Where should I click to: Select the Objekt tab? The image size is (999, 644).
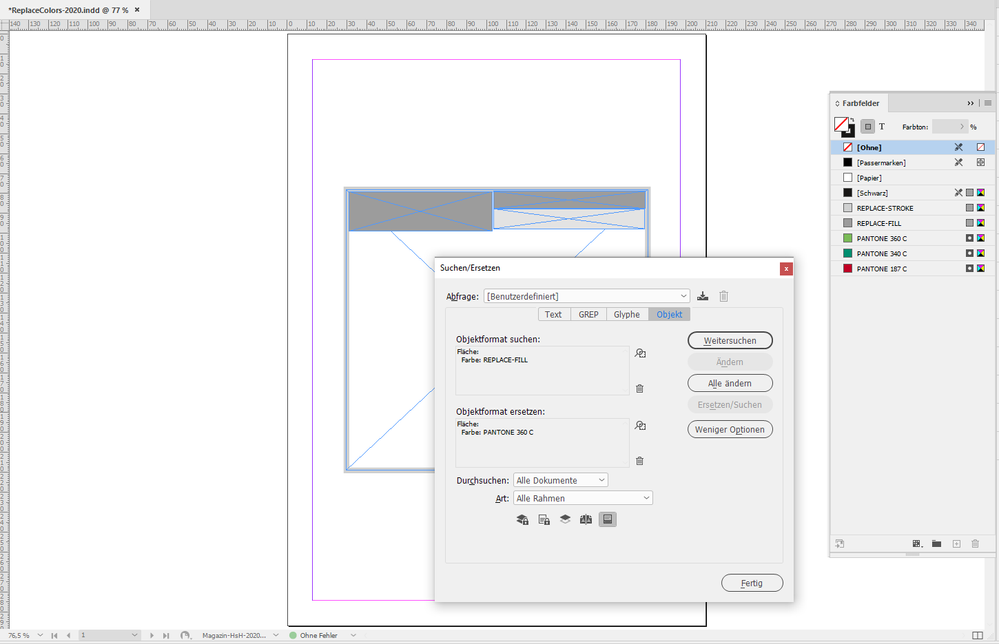[669, 315]
